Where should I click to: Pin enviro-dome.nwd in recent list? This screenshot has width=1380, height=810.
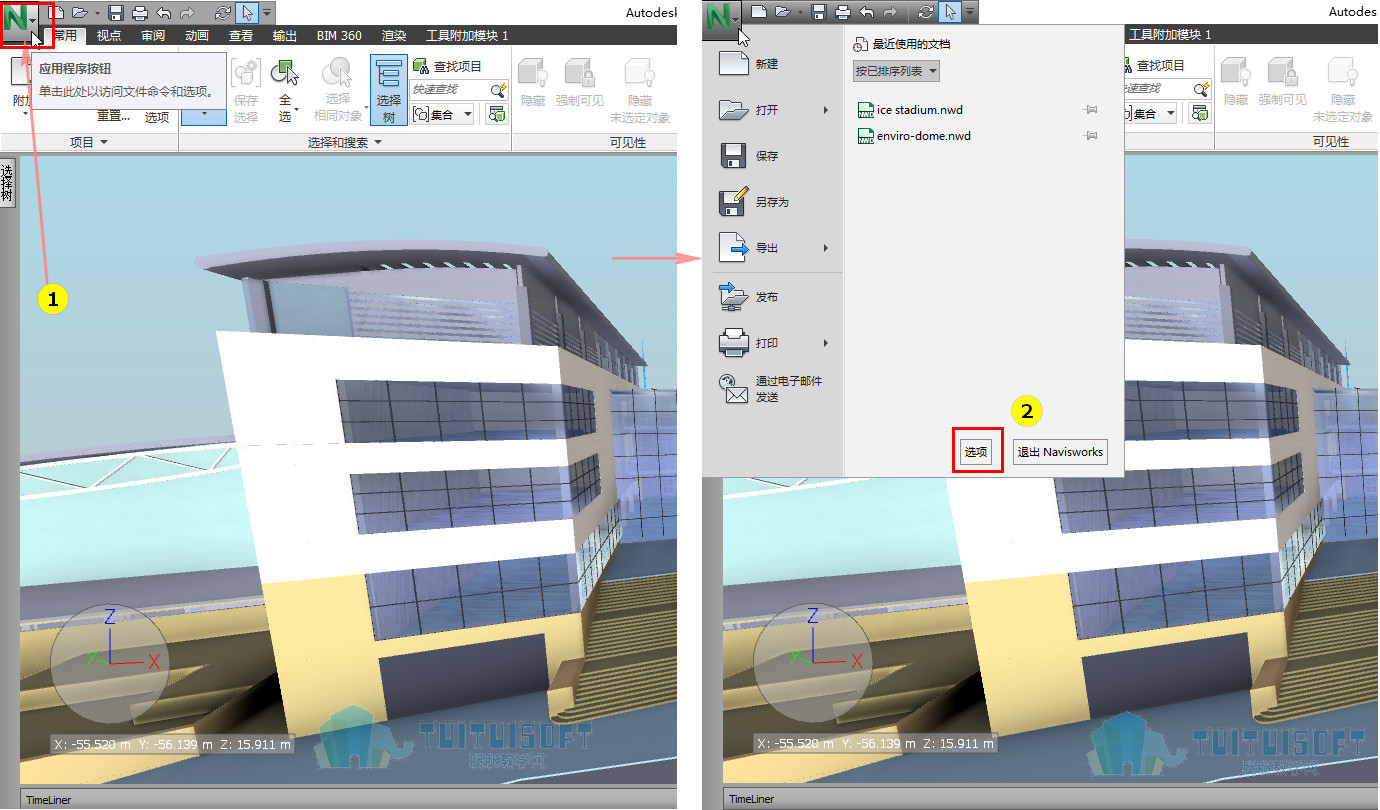click(x=1091, y=136)
